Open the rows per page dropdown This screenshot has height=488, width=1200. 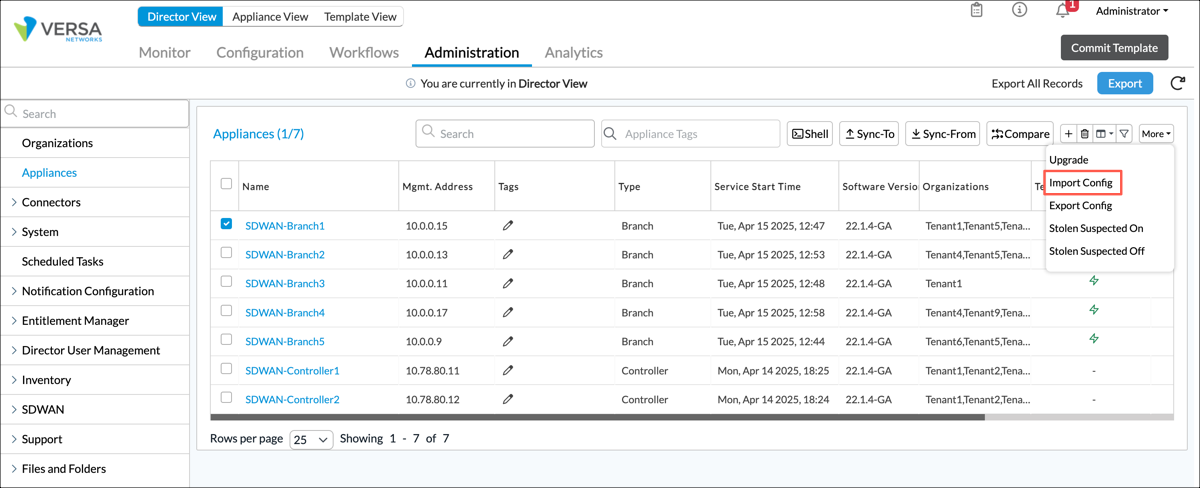pos(311,440)
